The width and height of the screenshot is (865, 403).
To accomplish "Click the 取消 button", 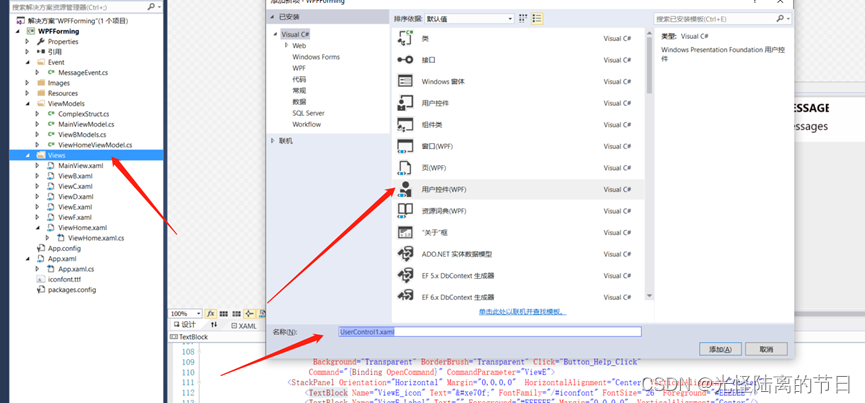I will tap(766, 349).
